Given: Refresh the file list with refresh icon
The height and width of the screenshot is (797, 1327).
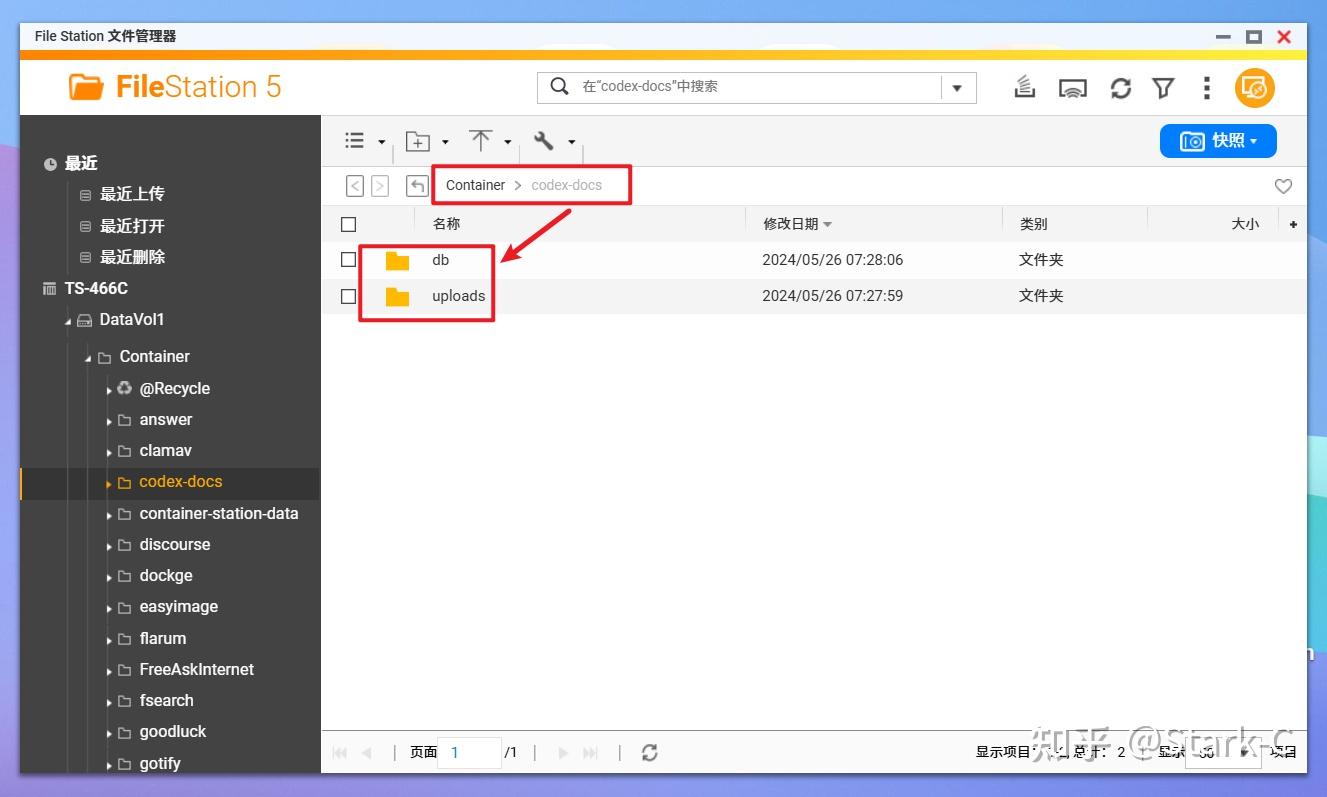Looking at the screenshot, I should (1120, 87).
